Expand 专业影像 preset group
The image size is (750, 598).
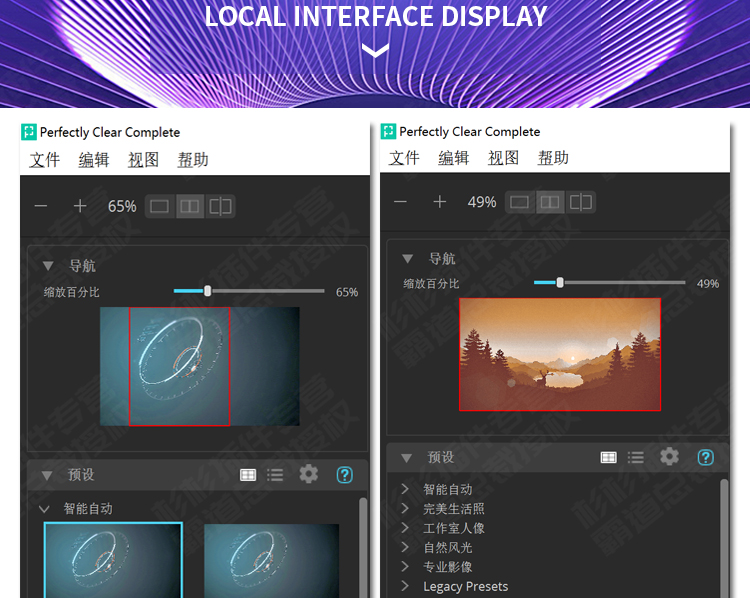click(x=405, y=566)
